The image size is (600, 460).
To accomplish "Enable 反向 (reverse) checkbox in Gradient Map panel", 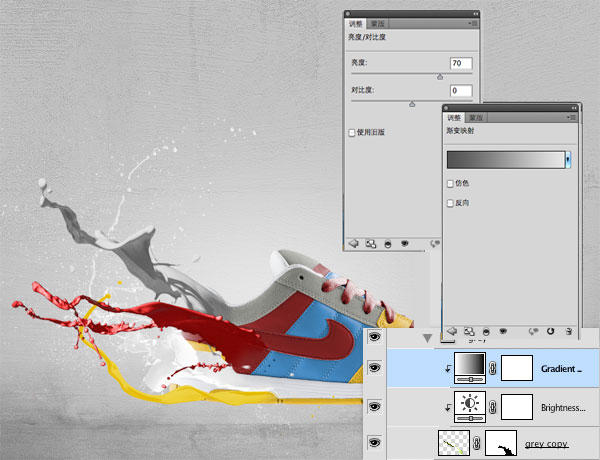I will (450, 203).
